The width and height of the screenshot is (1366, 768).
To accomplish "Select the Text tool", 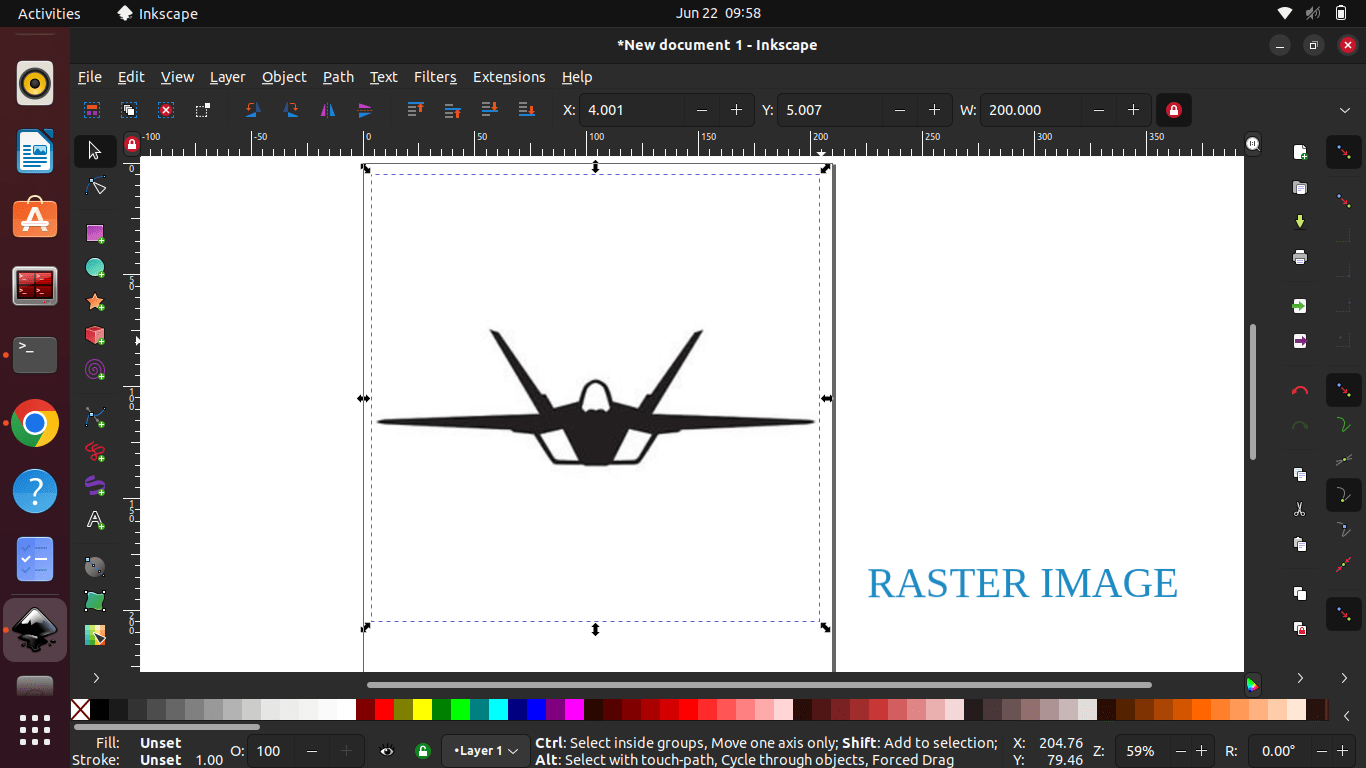I will pyautogui.click(x=95, y=520).
